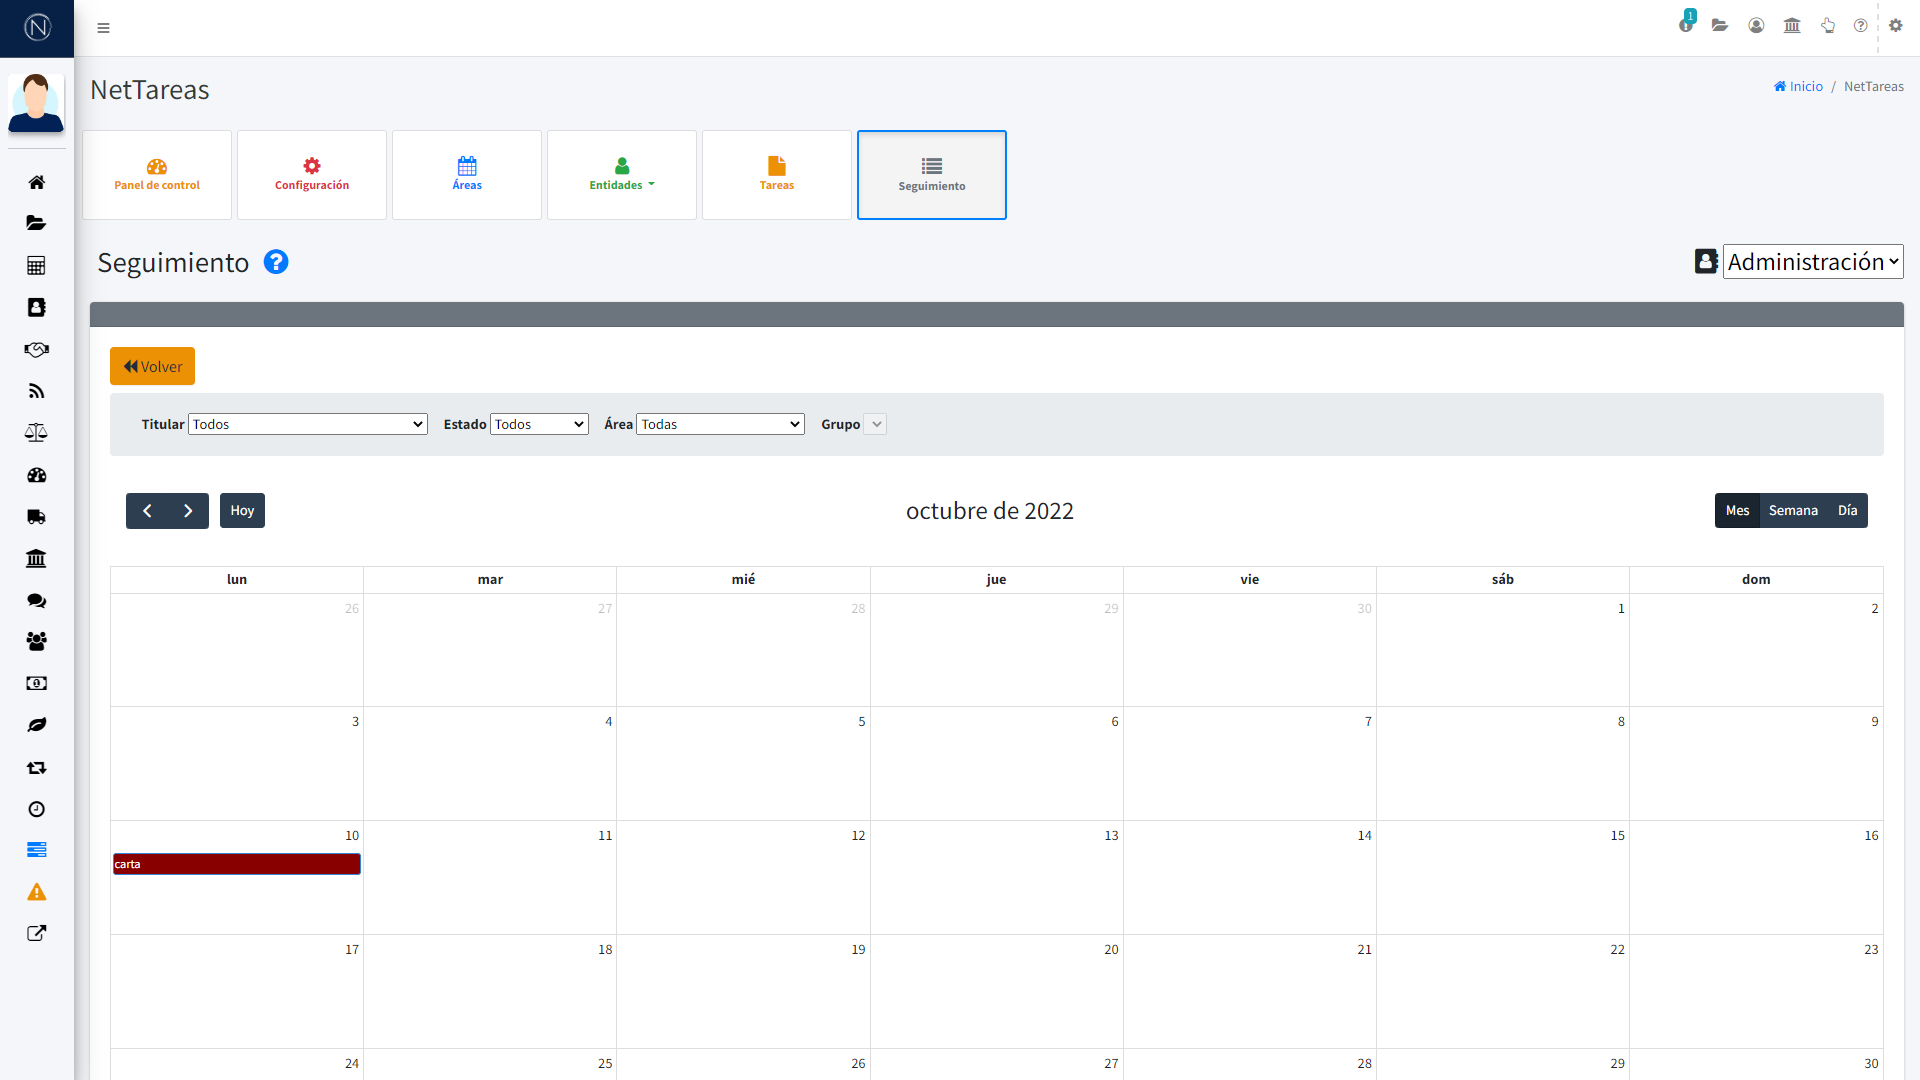
Task: Switch to Semana calendar view
Action: (x=1793, y=510)
